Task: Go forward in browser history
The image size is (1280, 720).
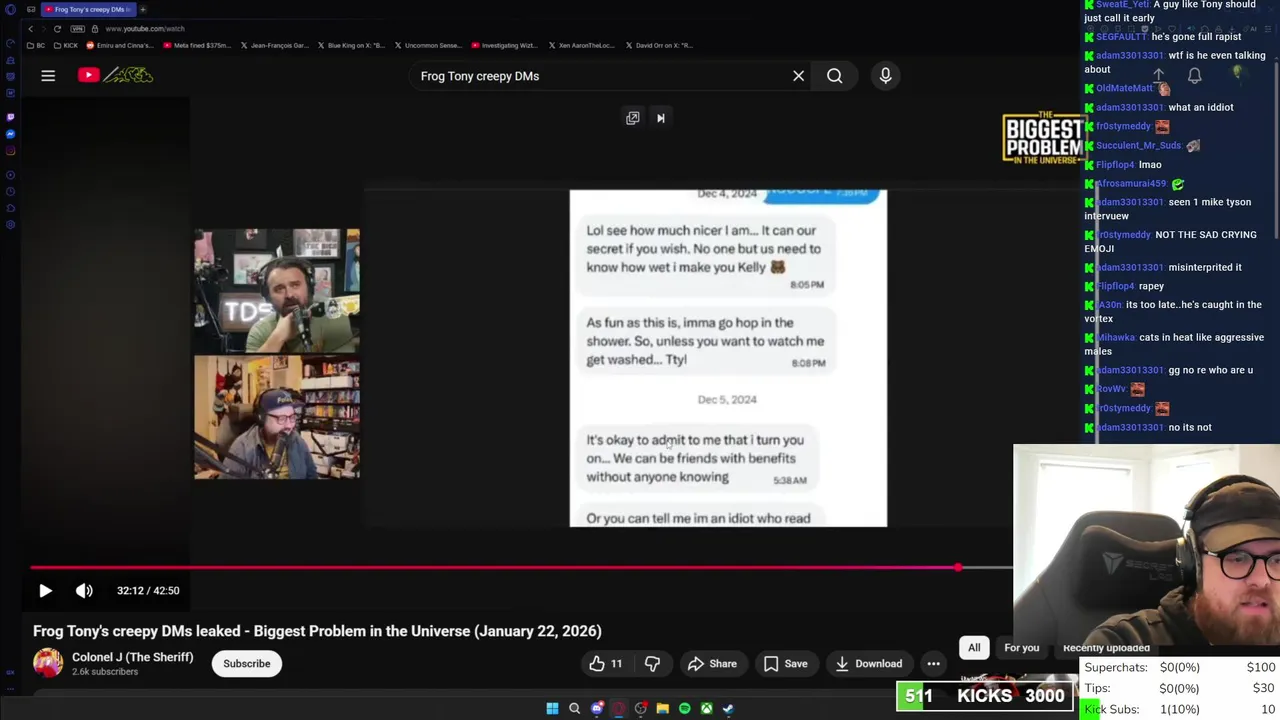Action: click(x=43, y=29)
